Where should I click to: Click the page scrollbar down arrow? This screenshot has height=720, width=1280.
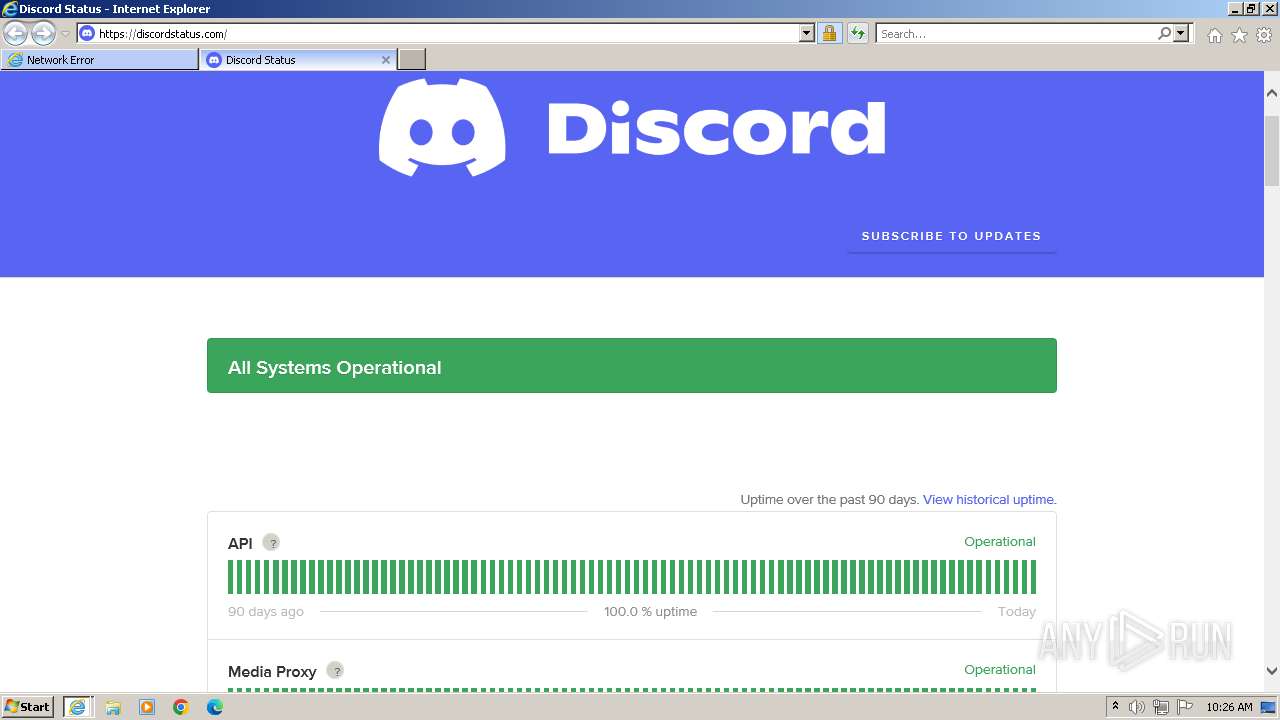point(1272,672)
